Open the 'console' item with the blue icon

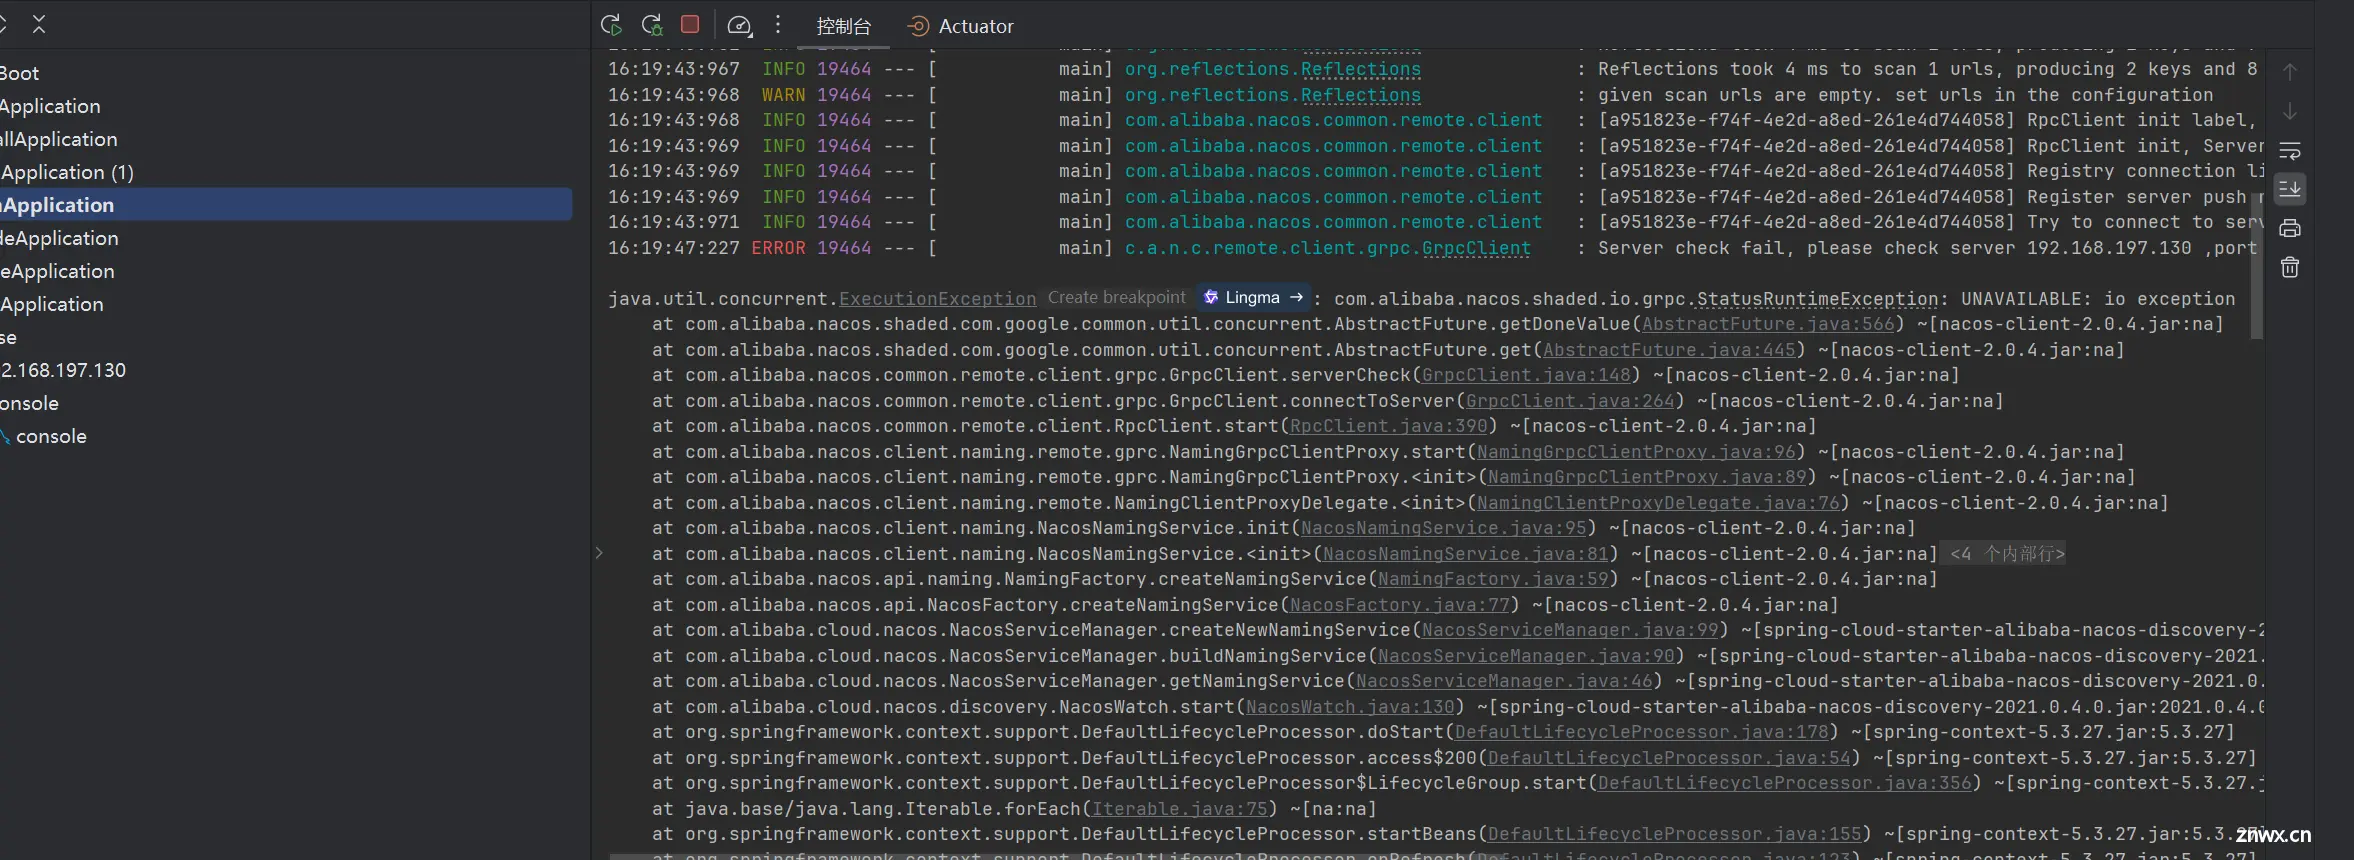coord(51,436)
